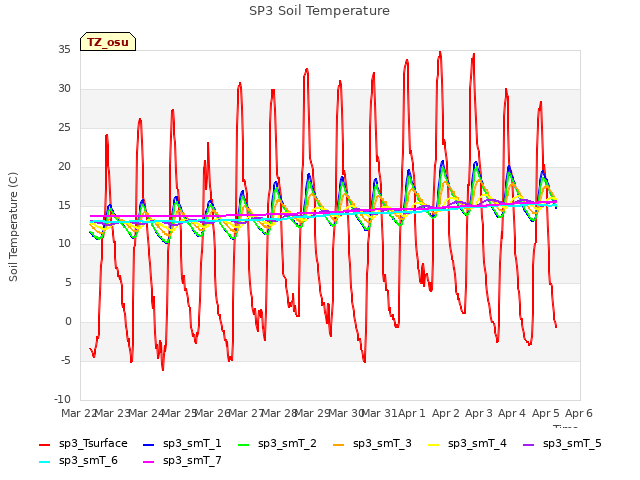Click the Soil Temperature (C) axis label
The width and height of the screenshot is (640, 480).
click(13, 227)
